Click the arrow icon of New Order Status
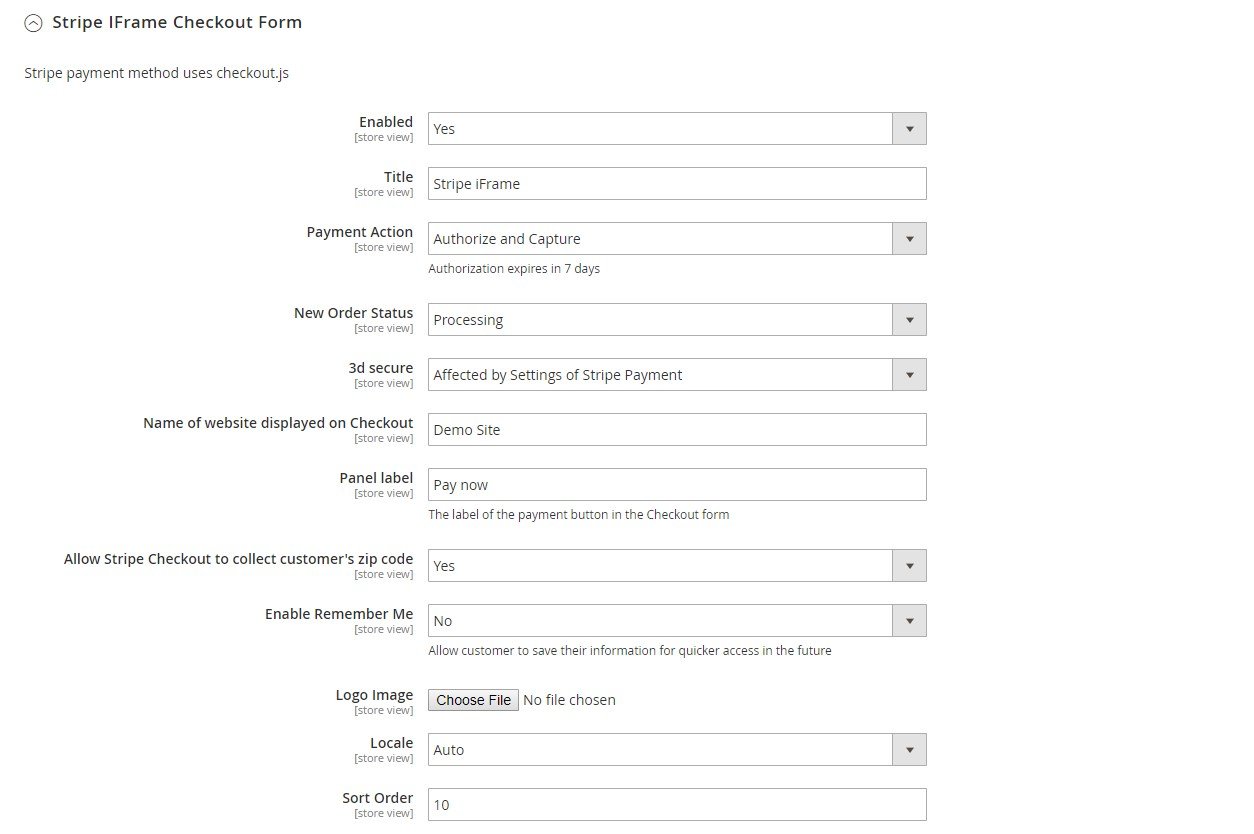The image size is (1254, 834). (x=909, y=320)
